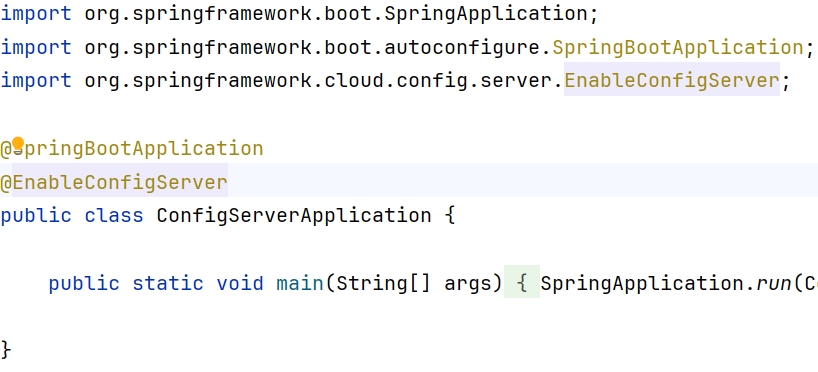Image resolution: width=818 pixels, height=372 pixels.
Task: Click 'String[]' parameter type in main
Action: click(383, 283)
